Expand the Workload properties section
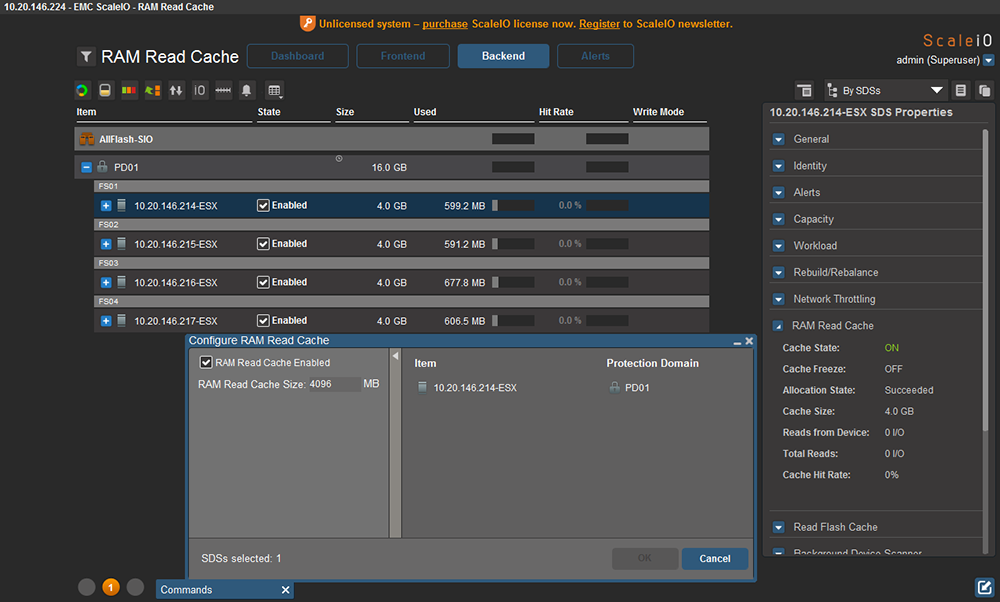The image size is (1000, 602). point(779,246)
